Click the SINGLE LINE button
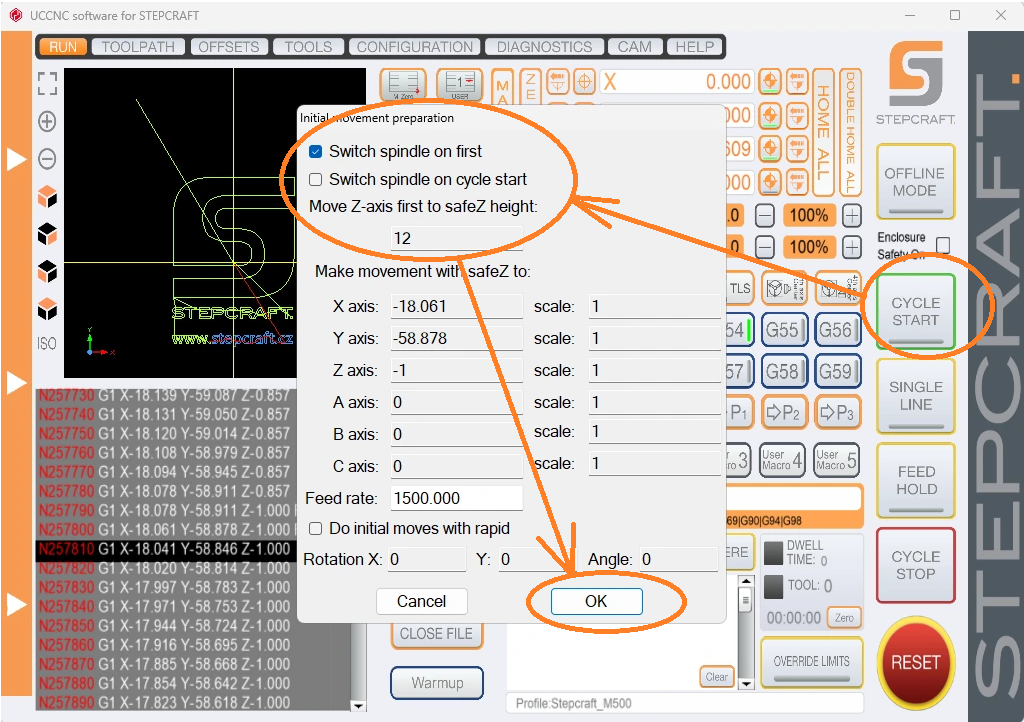Screen dimensions: 1024x722 (916, 396)
